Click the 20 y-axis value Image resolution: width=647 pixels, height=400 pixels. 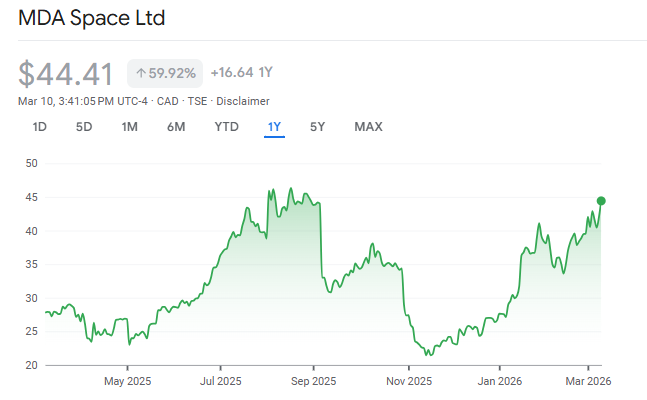(x=31, y=365)
